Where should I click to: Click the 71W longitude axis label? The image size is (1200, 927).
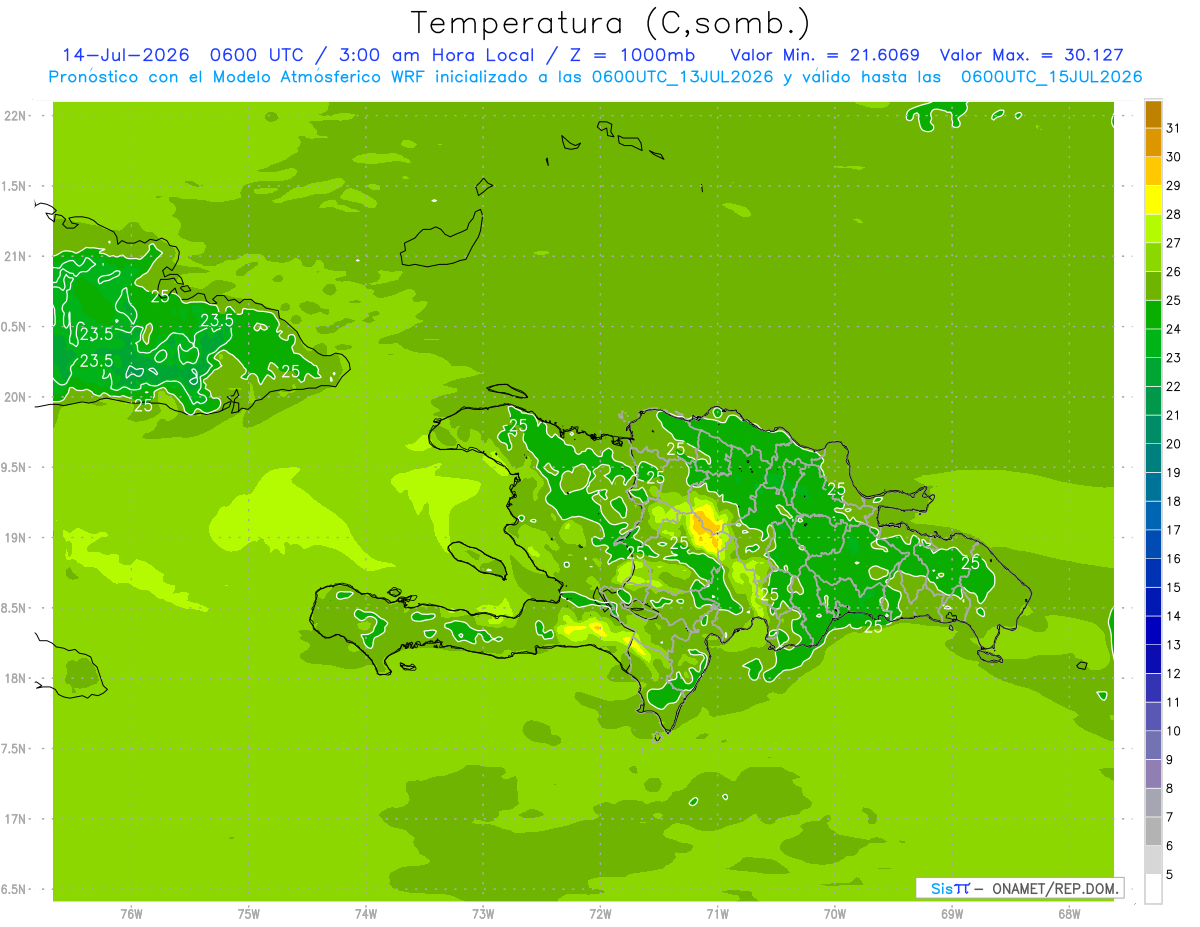point(717,913)
